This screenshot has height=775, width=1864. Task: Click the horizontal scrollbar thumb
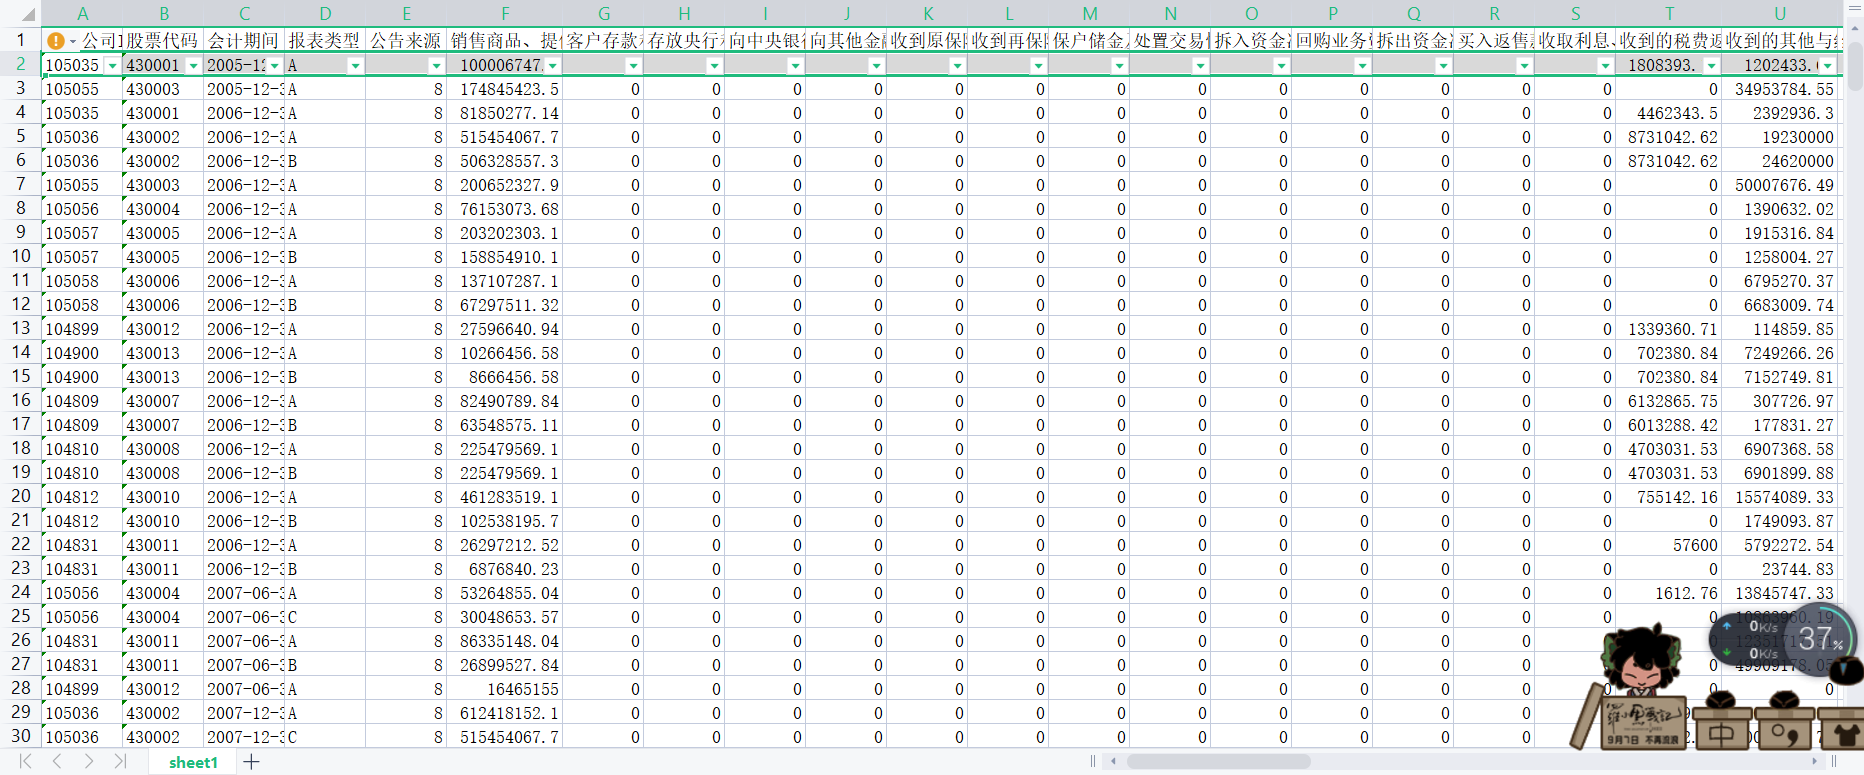1218,762
